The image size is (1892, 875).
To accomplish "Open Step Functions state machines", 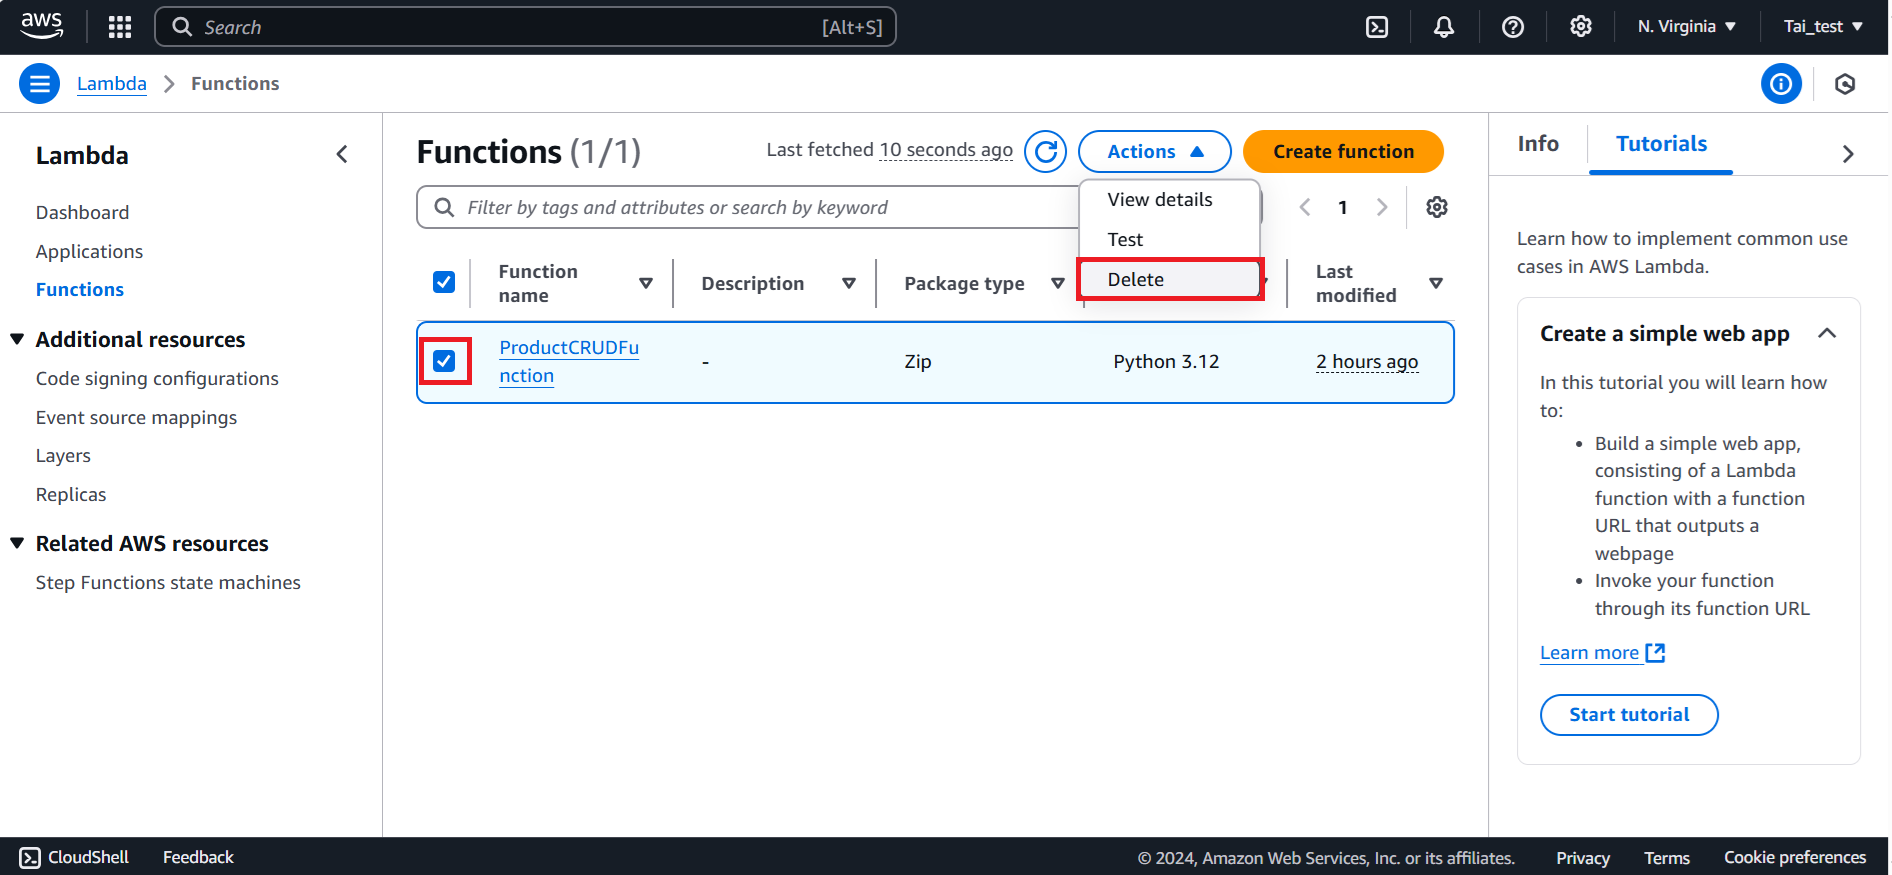I will tap(168, 583).
